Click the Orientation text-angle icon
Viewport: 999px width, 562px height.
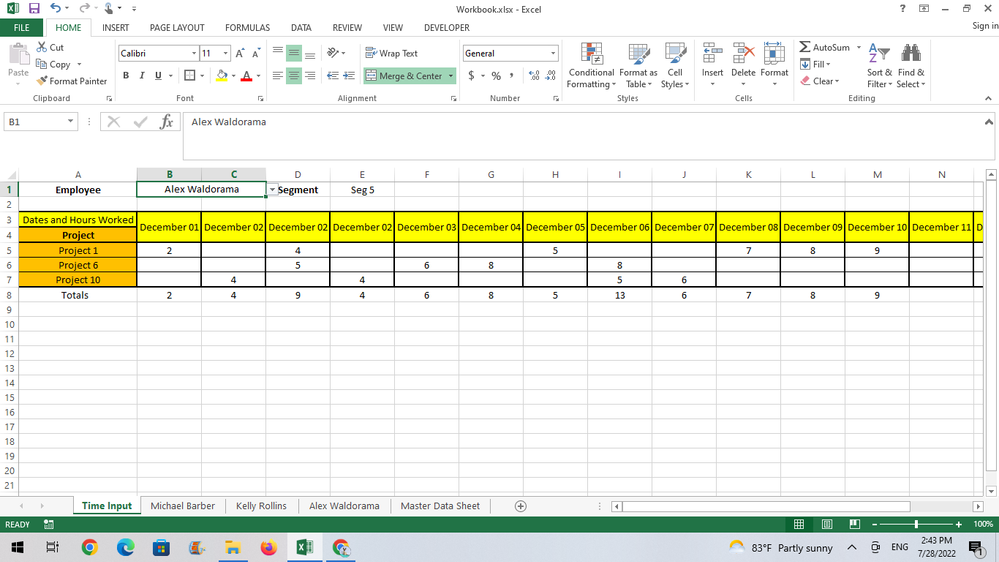(333, 53)
